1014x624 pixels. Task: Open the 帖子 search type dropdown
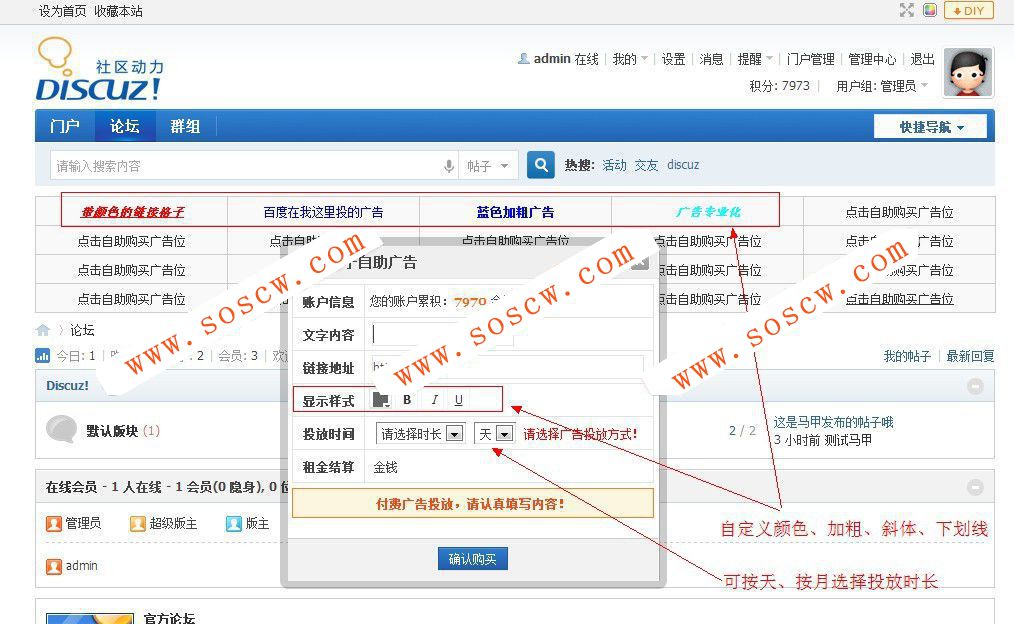488,166
